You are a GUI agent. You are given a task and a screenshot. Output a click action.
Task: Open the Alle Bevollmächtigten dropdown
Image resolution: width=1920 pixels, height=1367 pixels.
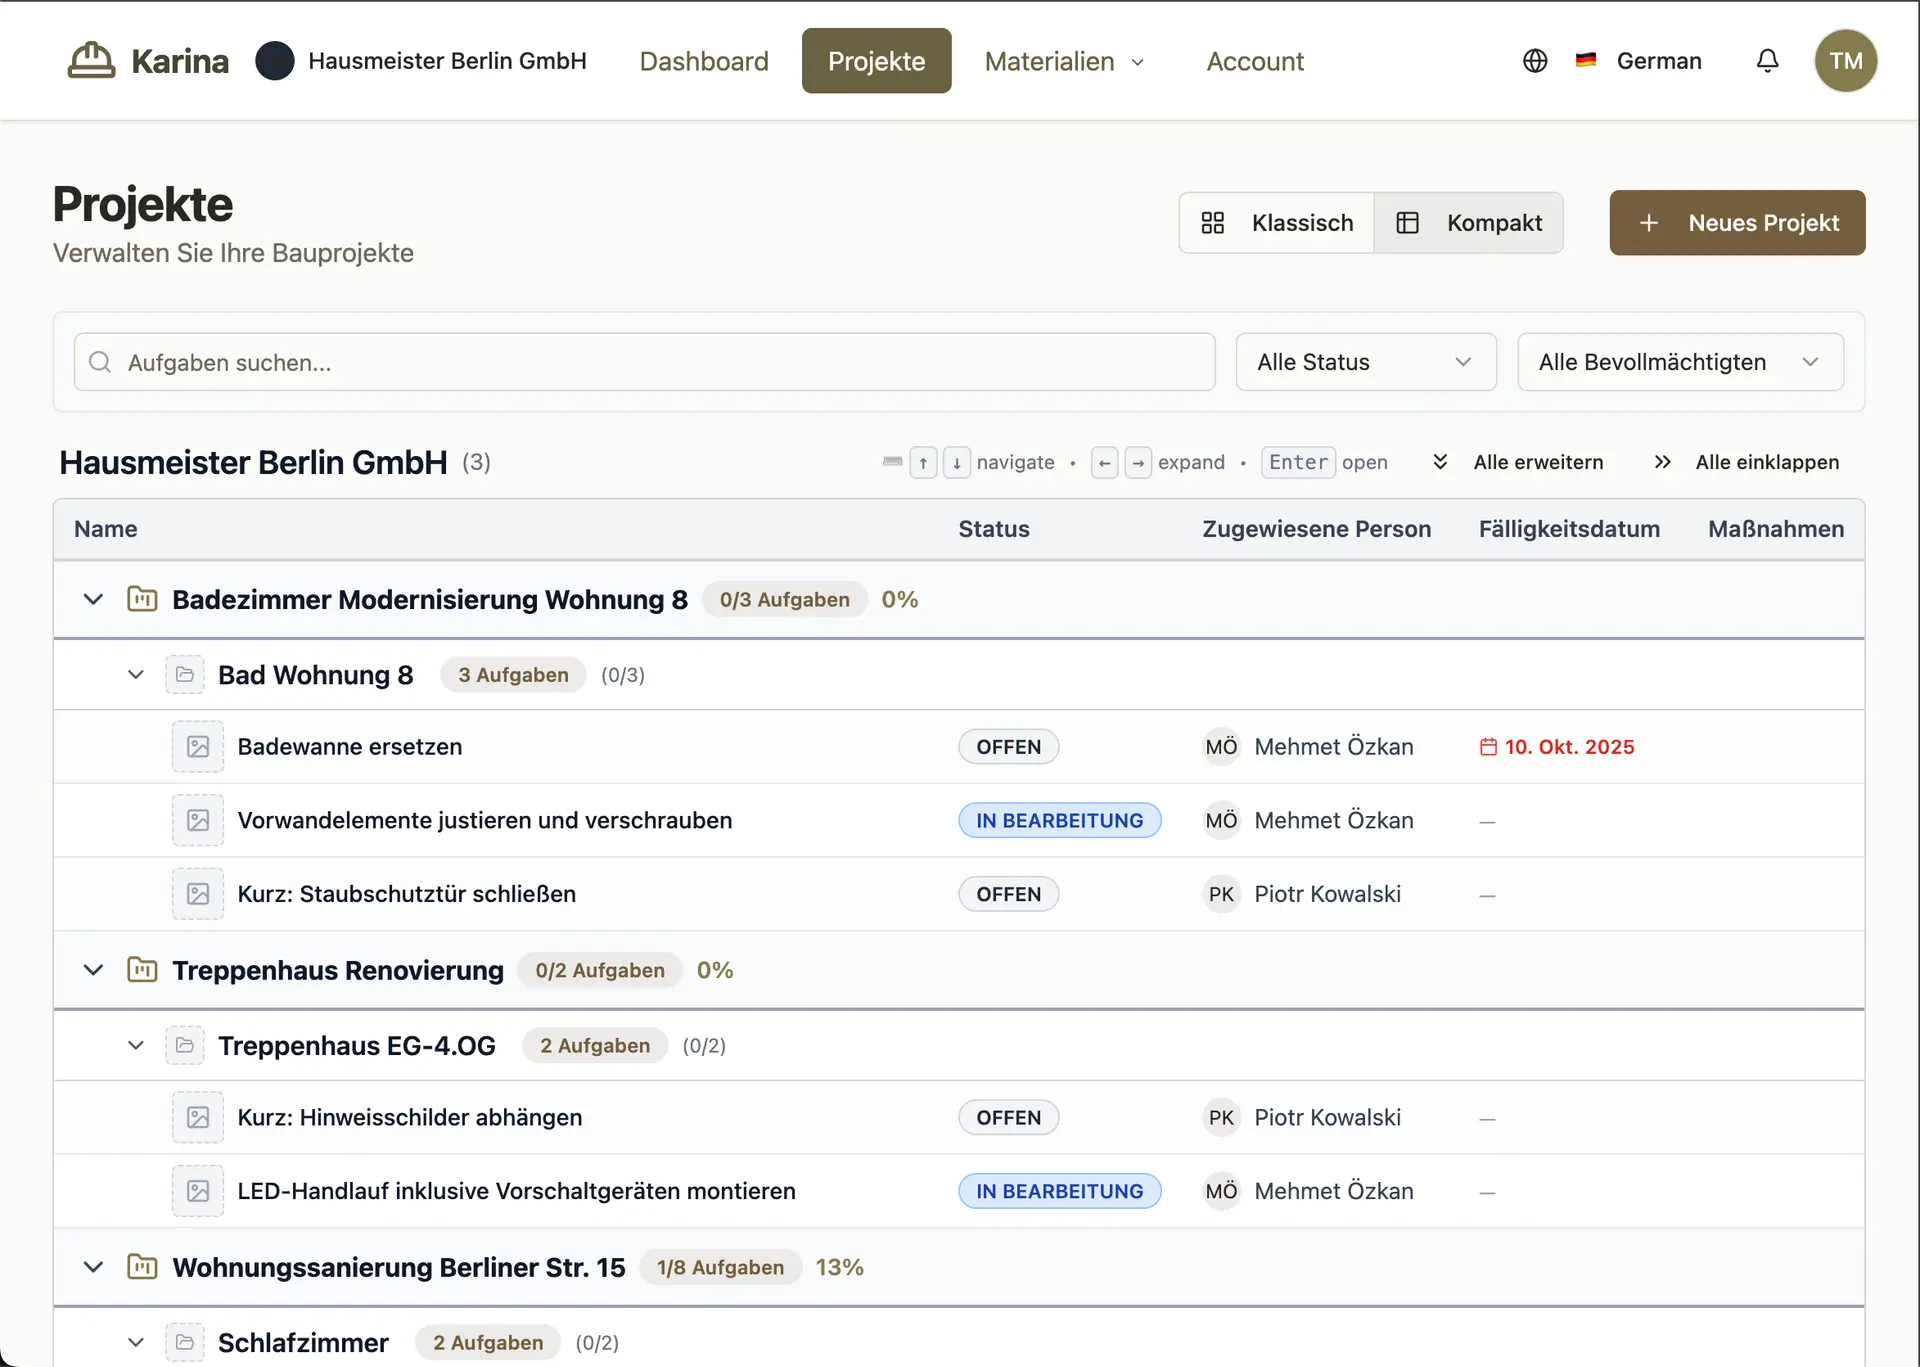[x=1679, y=362]
